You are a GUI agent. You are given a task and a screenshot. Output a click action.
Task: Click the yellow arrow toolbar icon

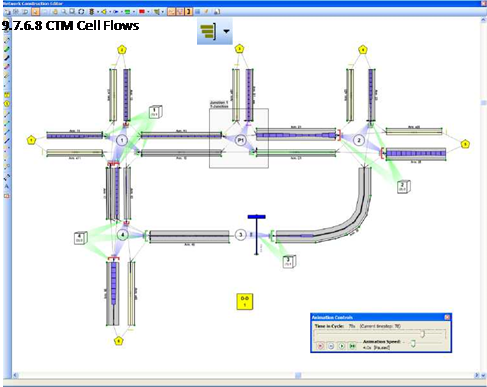click(104, 12)
